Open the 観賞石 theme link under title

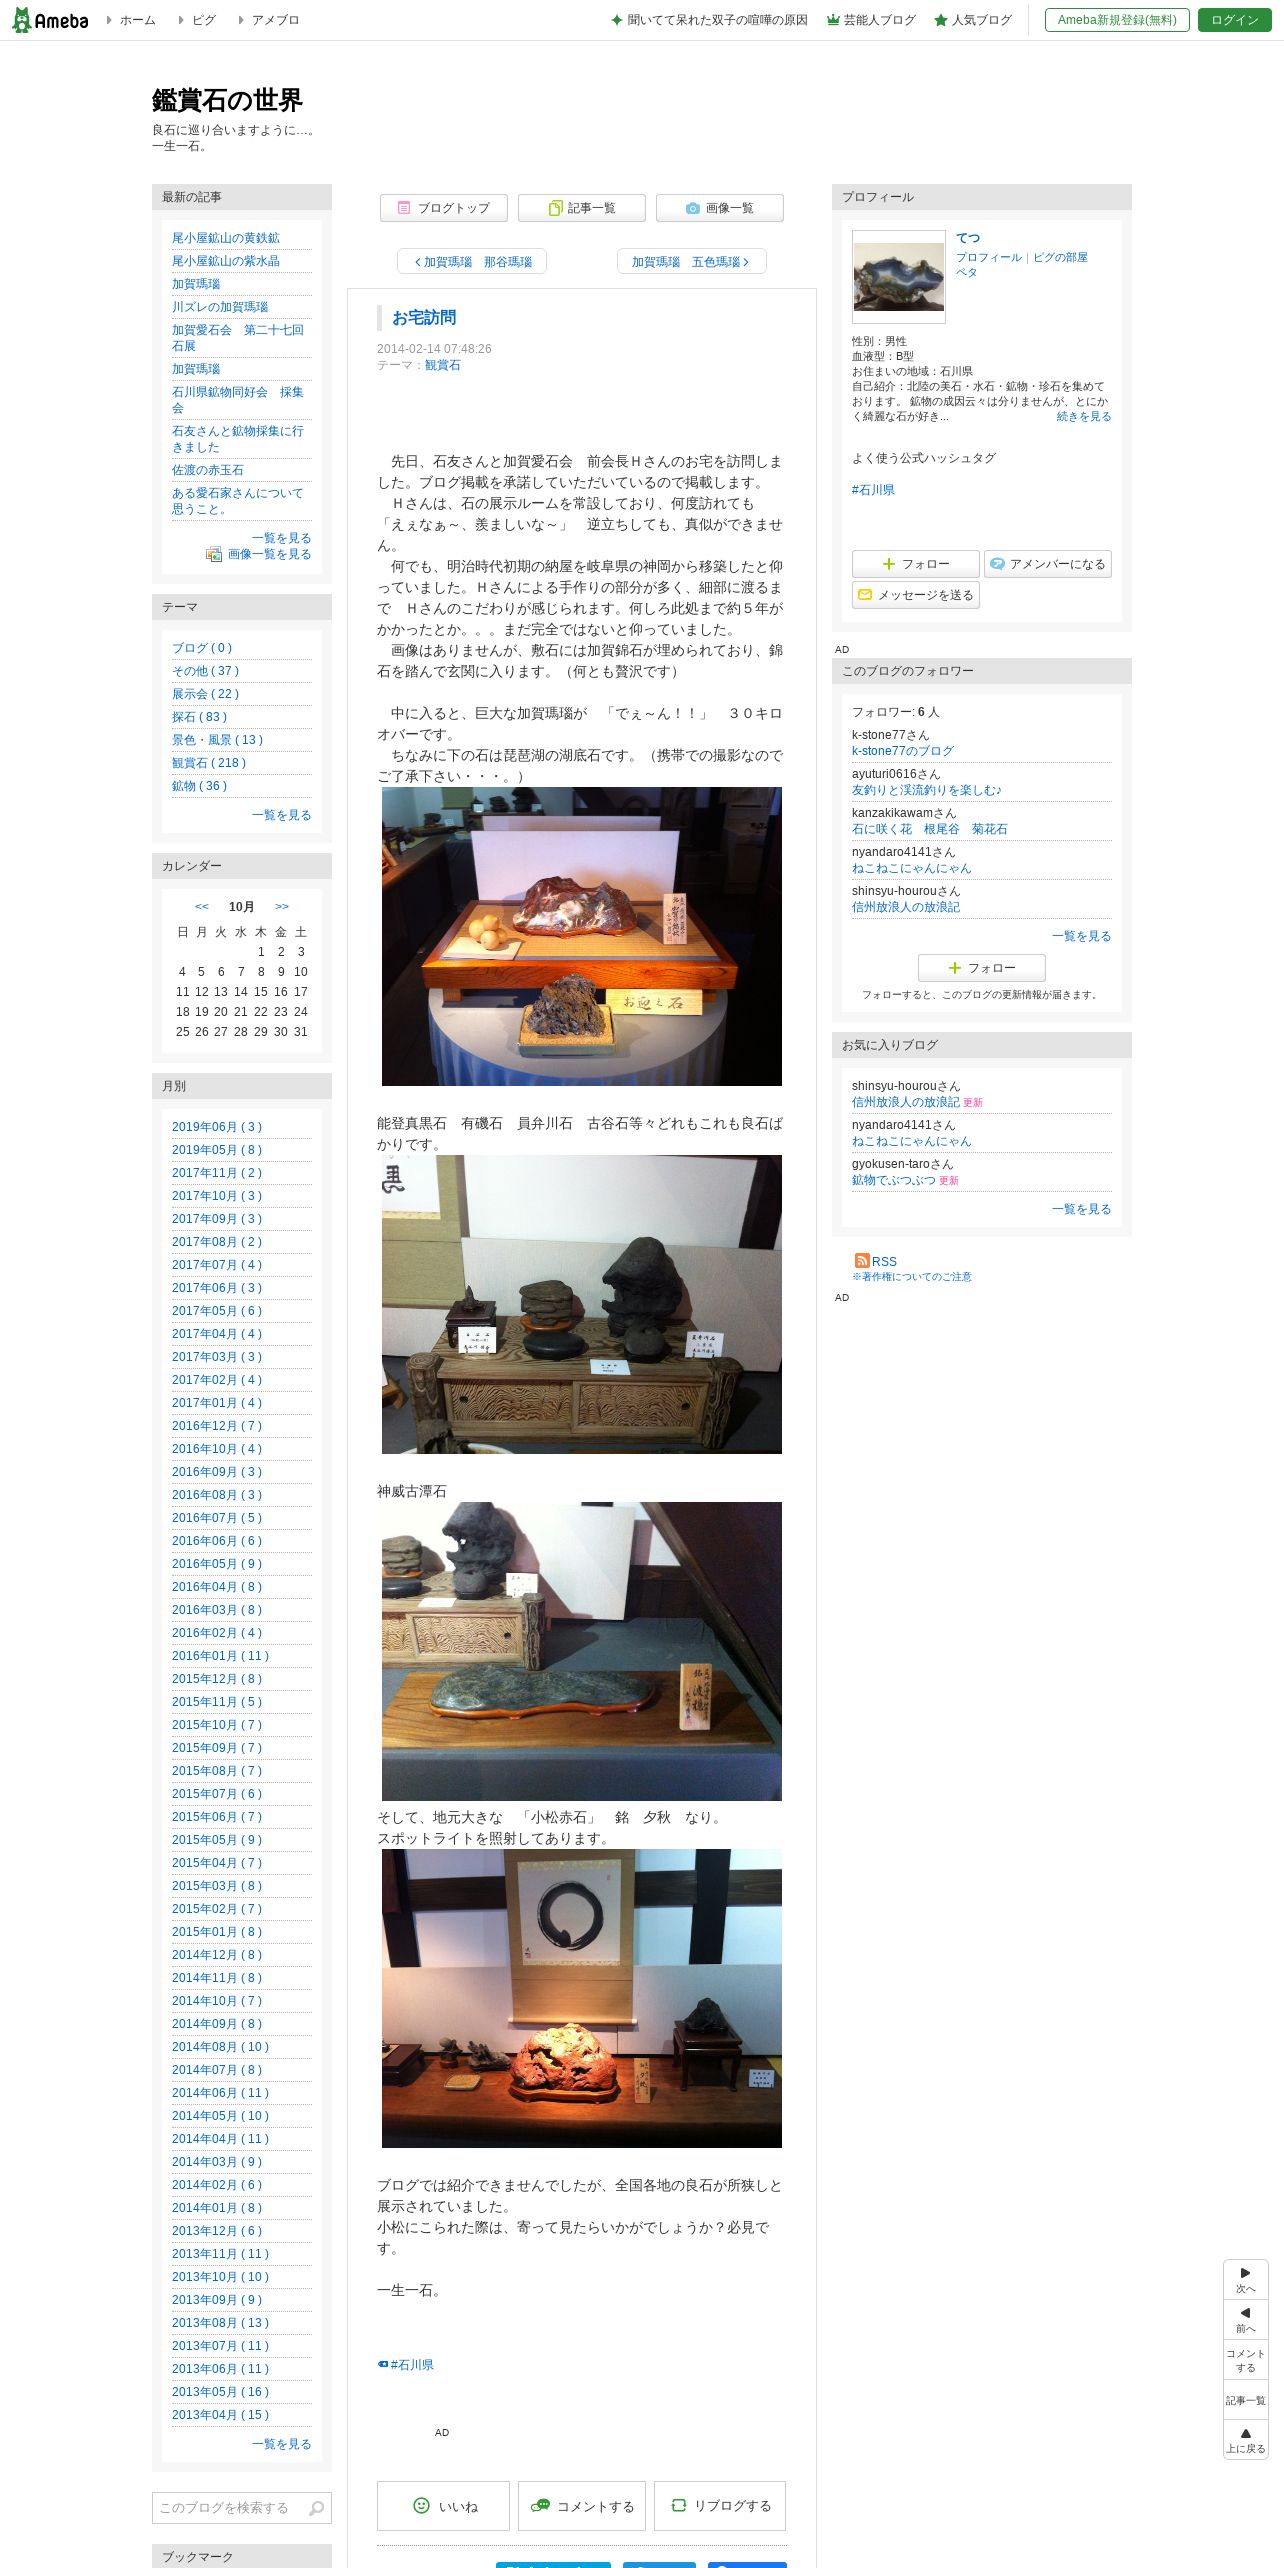pos(443,365)
